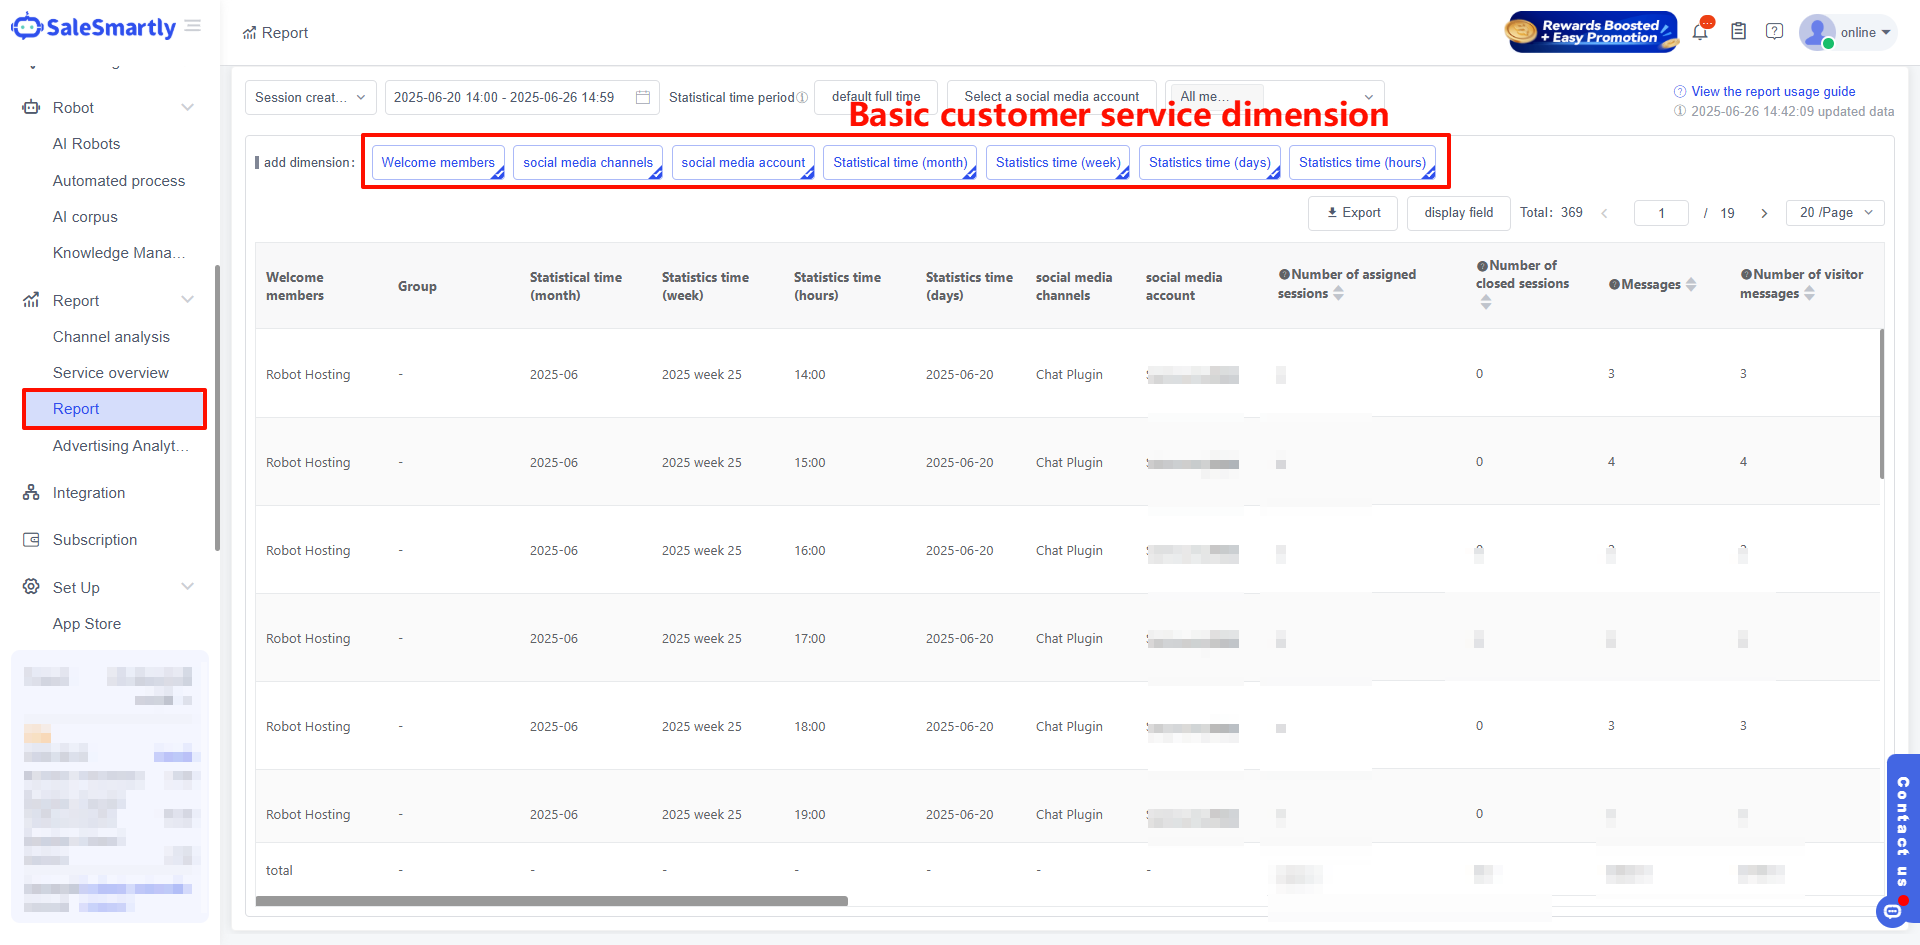Click the page number input field
1920x945 pixels.
point(1661,213)
